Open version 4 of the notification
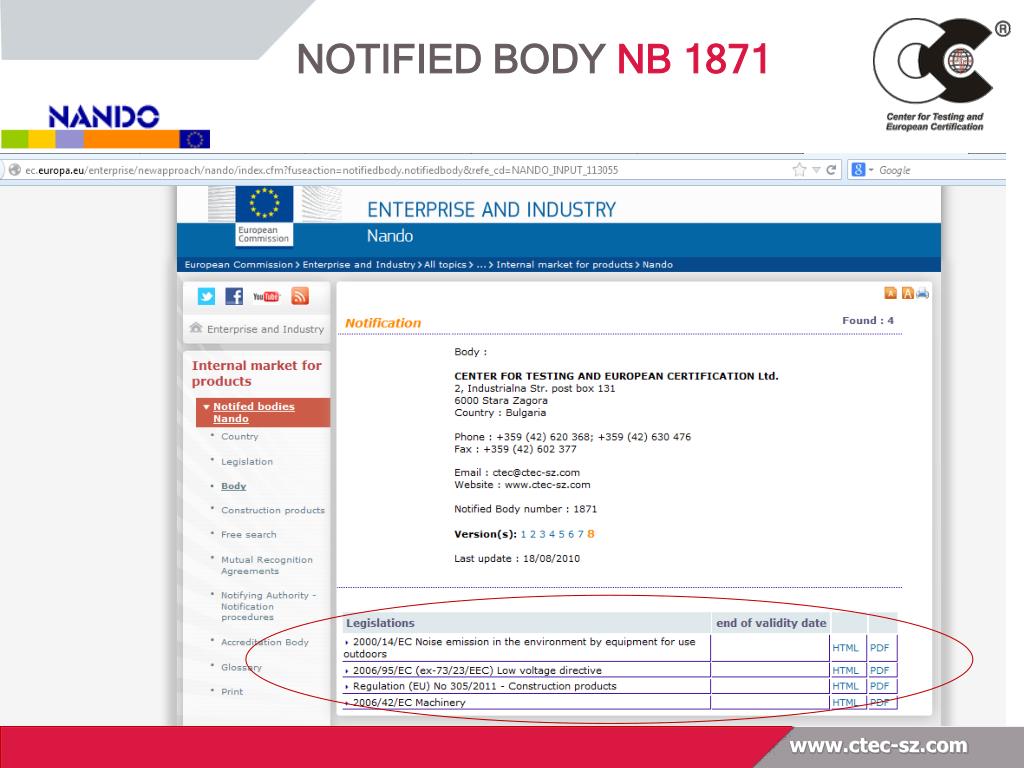This screenshot has height=768, width=1024. pos(552,534)
